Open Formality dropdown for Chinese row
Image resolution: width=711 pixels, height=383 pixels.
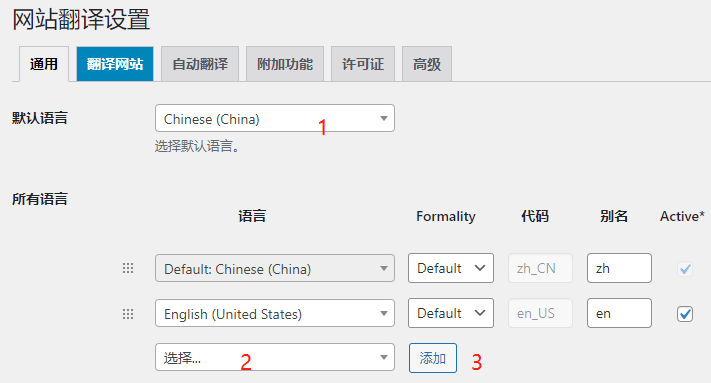tap(451, 268)
